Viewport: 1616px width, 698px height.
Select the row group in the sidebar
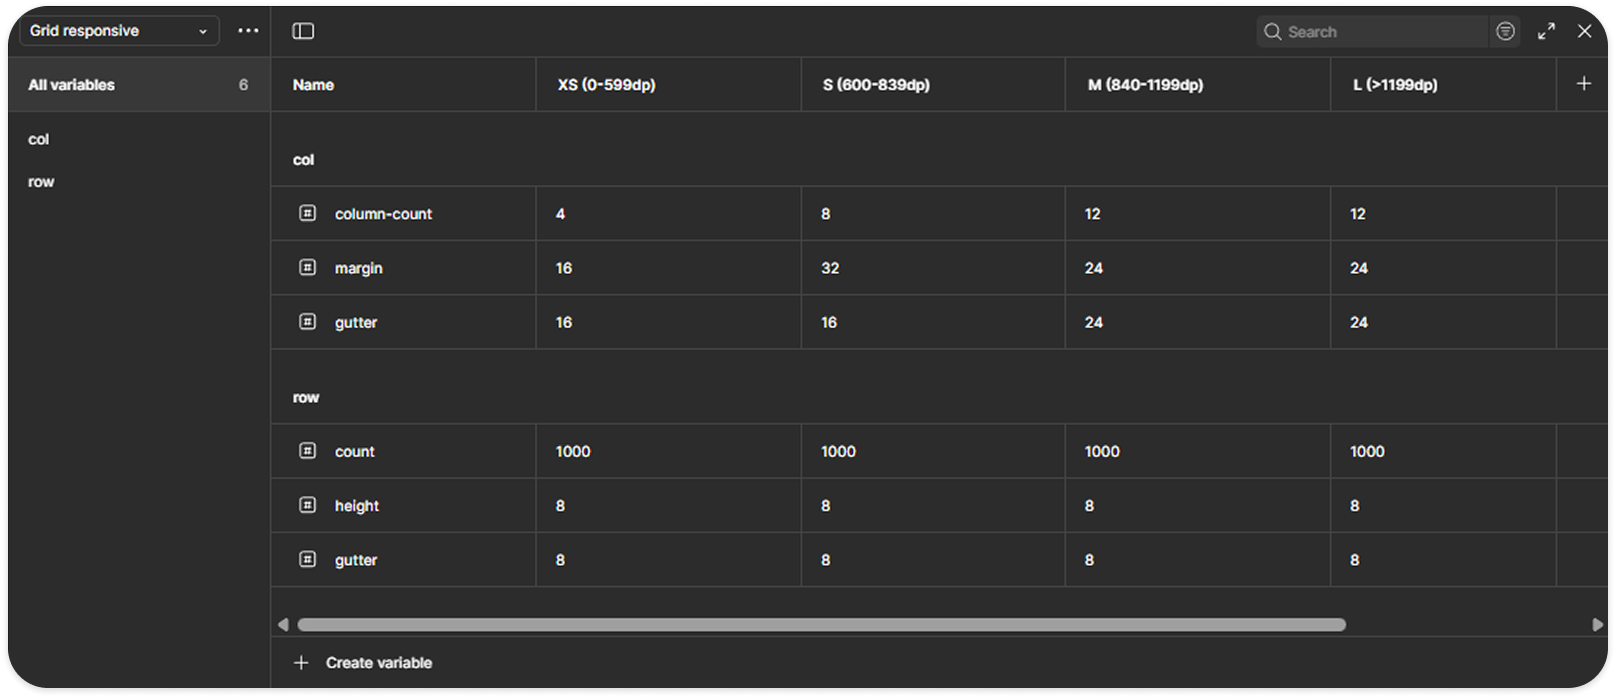(41, 181)
